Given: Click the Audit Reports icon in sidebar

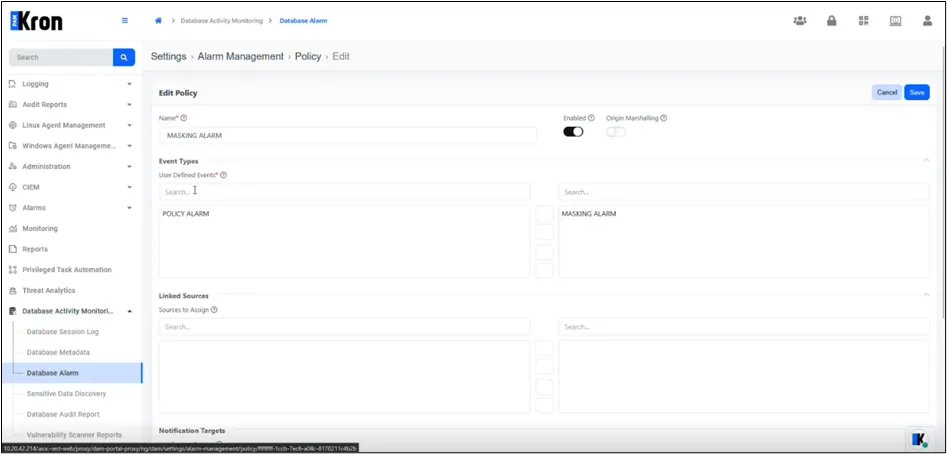Looking at the screenshot, I should tap(13, 104).
